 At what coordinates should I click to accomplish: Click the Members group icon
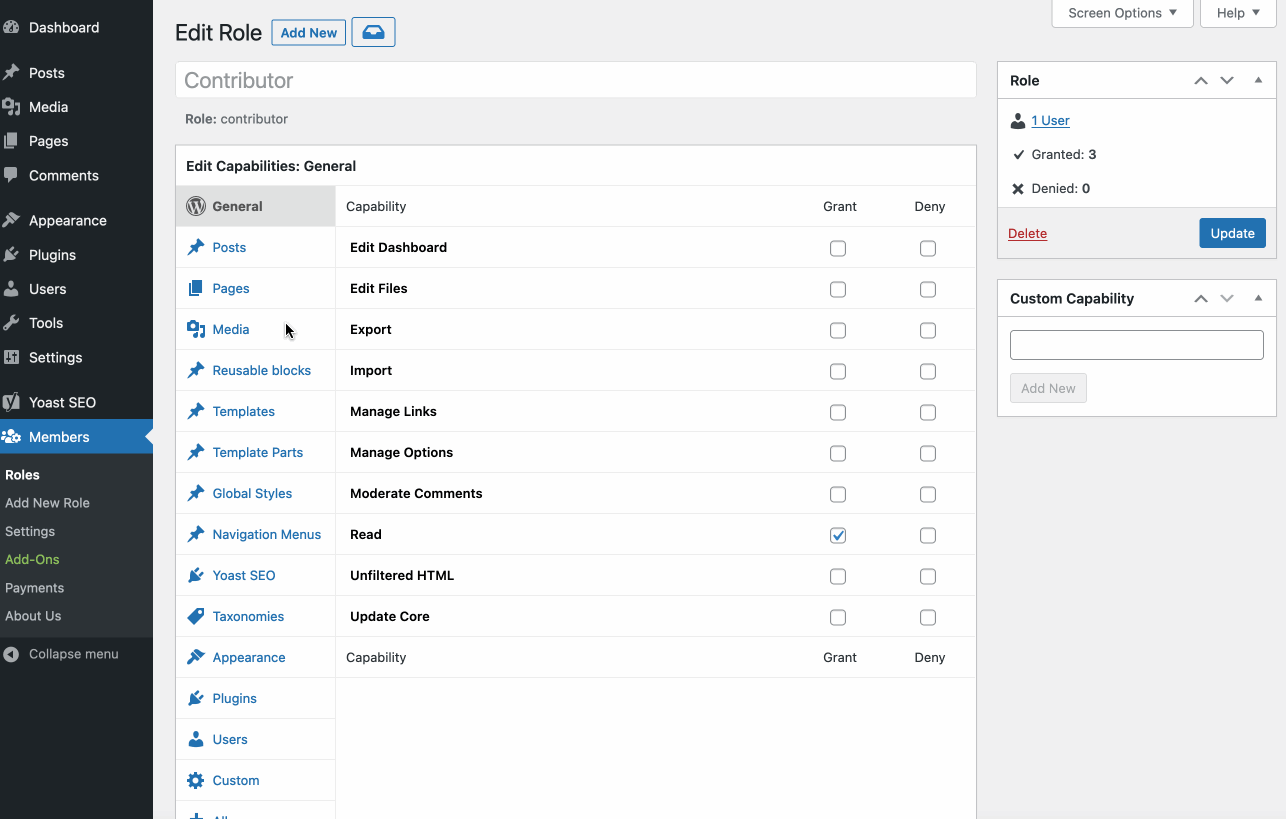(x=11, y=437)
